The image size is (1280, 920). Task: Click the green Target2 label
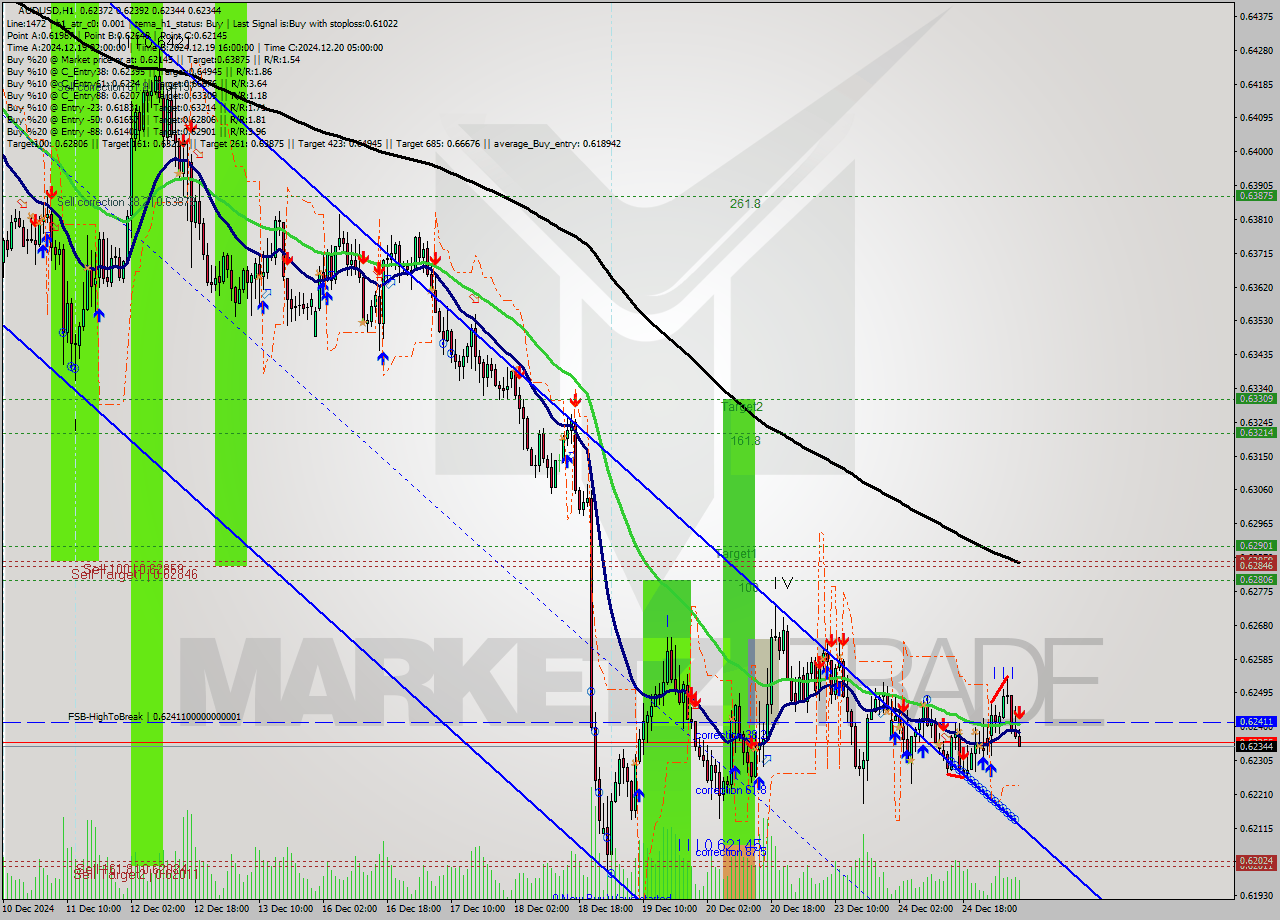(742, 407)
